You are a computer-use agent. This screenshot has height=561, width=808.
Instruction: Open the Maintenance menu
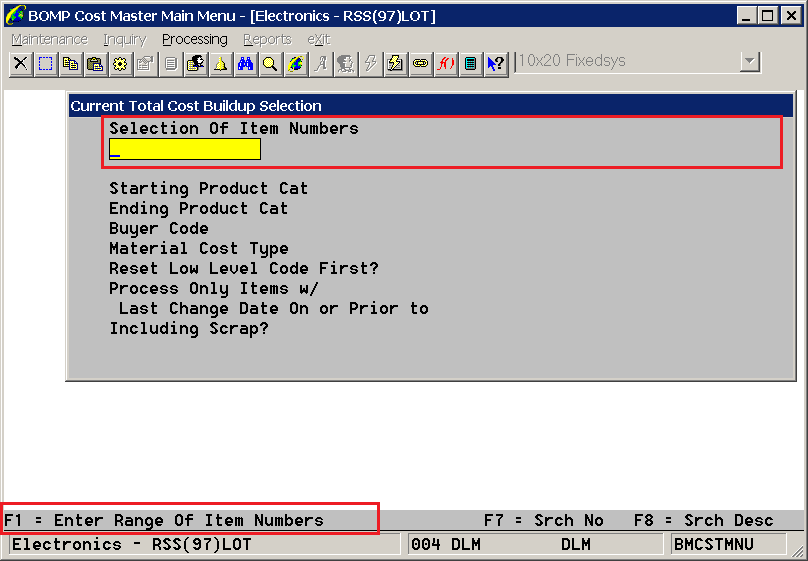(x=49, y=40)
